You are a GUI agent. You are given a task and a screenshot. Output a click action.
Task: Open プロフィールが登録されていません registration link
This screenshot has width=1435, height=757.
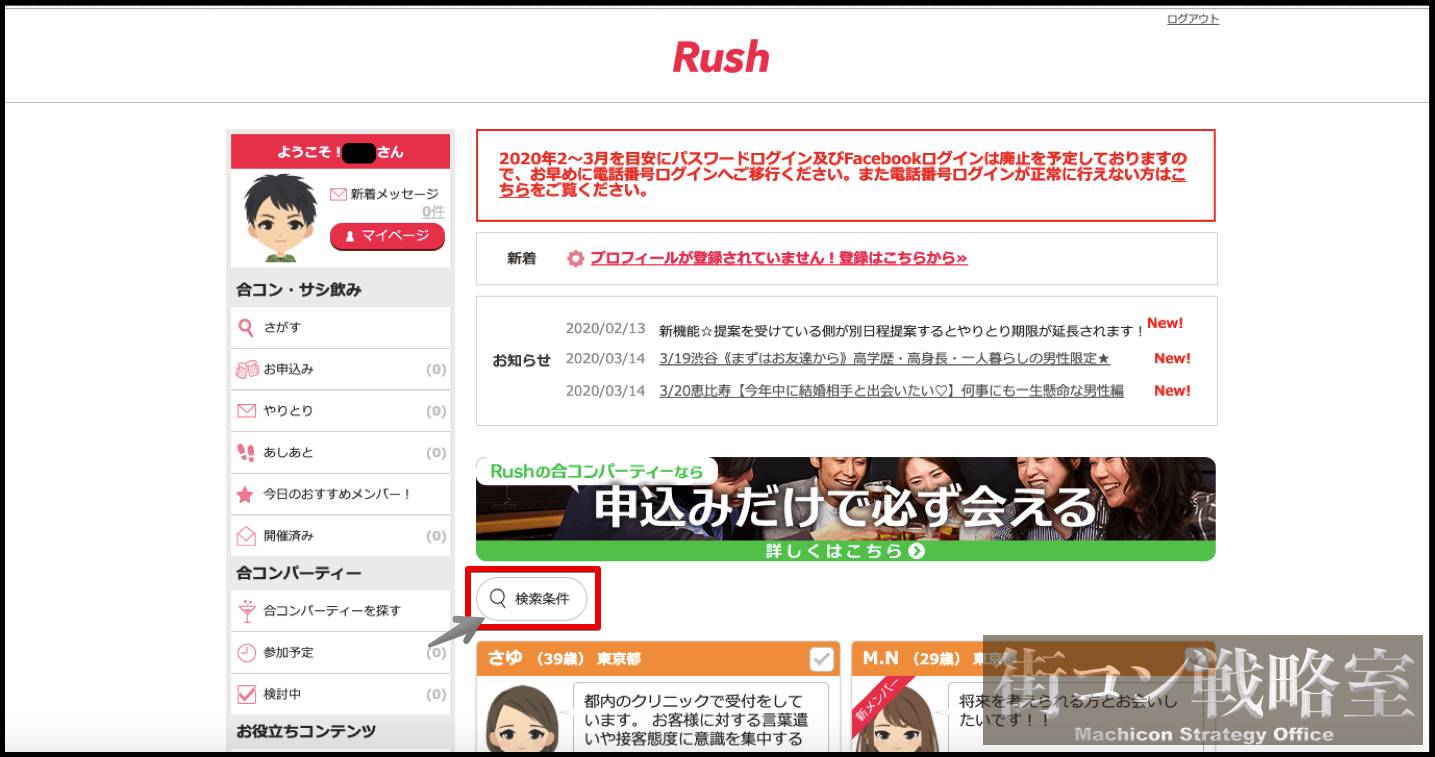pyautogui.click(x=778, y=258)
